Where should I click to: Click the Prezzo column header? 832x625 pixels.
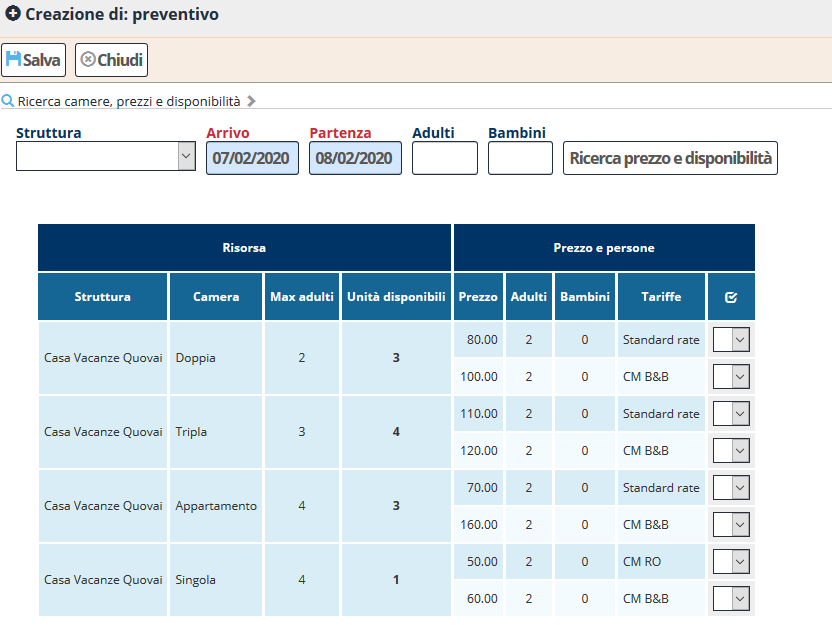click(478, 297)
